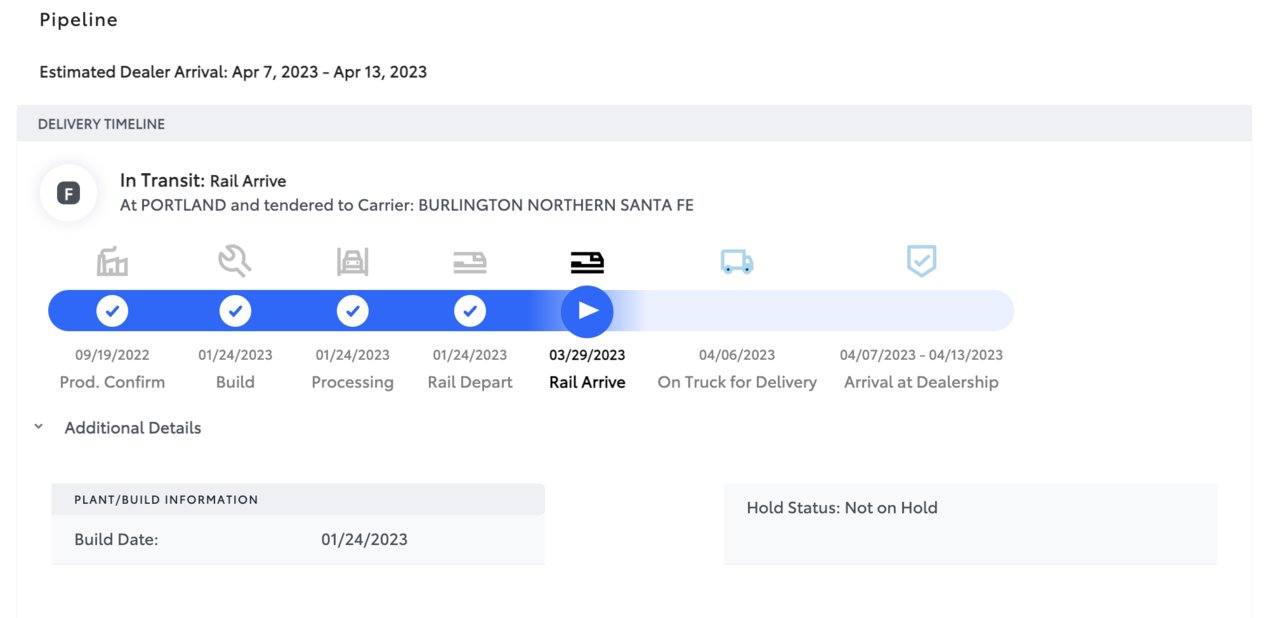Click the Delivery Timeline header bar
Viewport: 1279px width, 618px height.
(x=634, y=124)
